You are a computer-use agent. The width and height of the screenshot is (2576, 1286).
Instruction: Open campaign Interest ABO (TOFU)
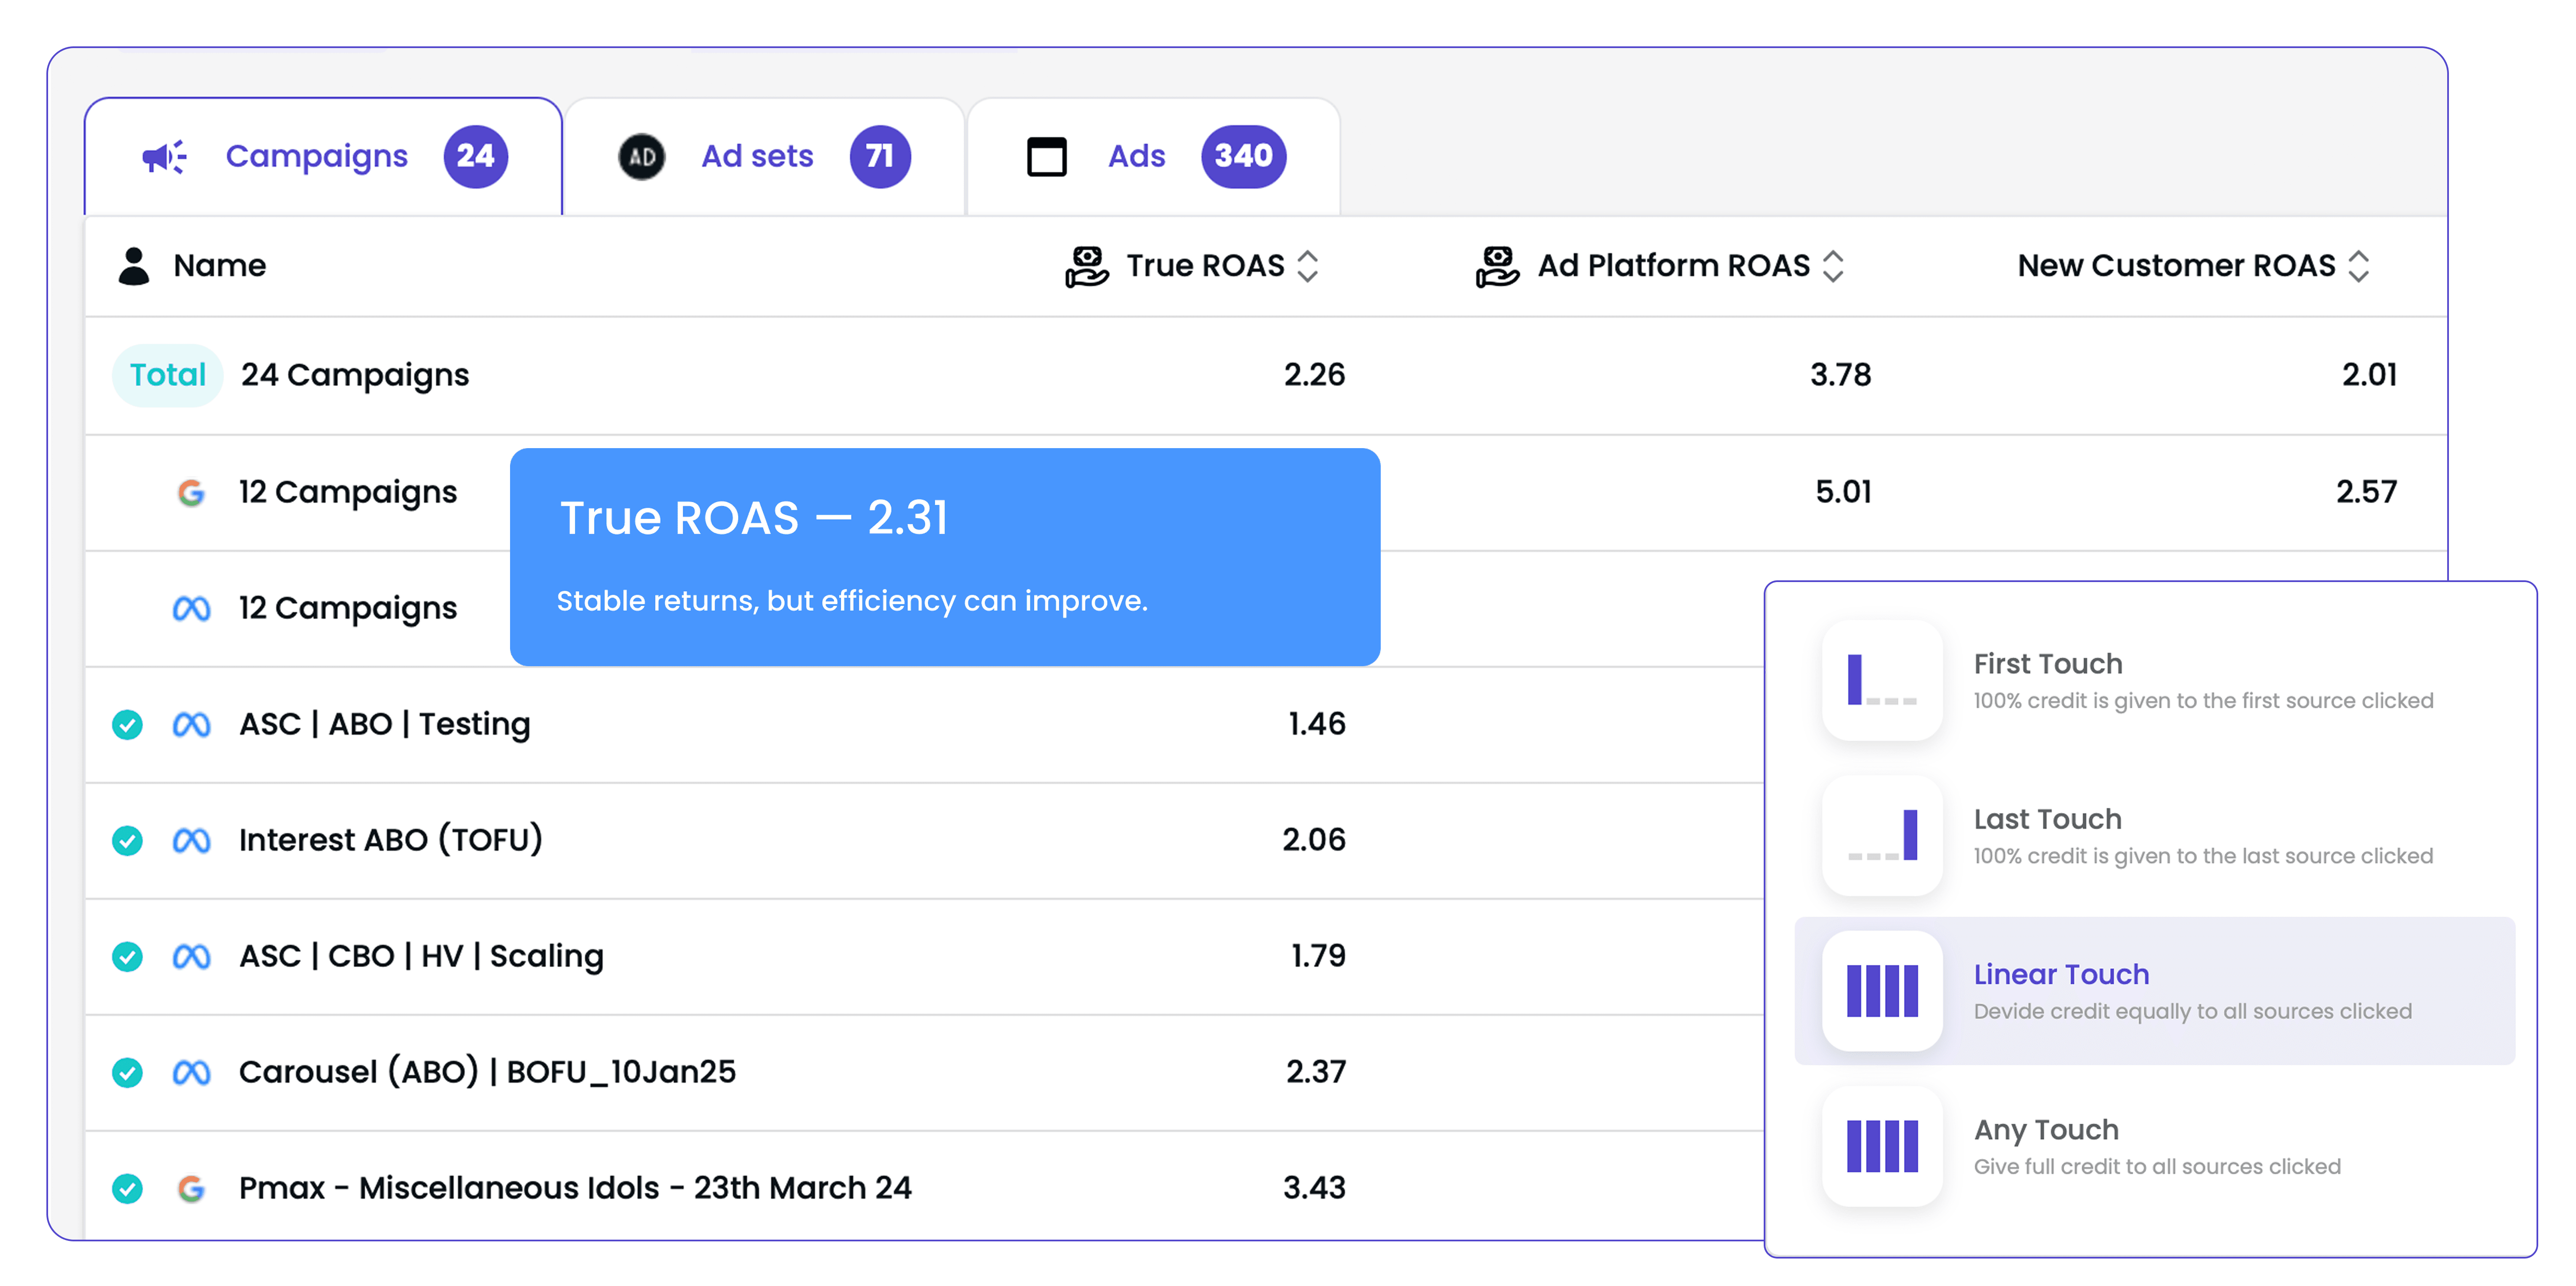391,840
